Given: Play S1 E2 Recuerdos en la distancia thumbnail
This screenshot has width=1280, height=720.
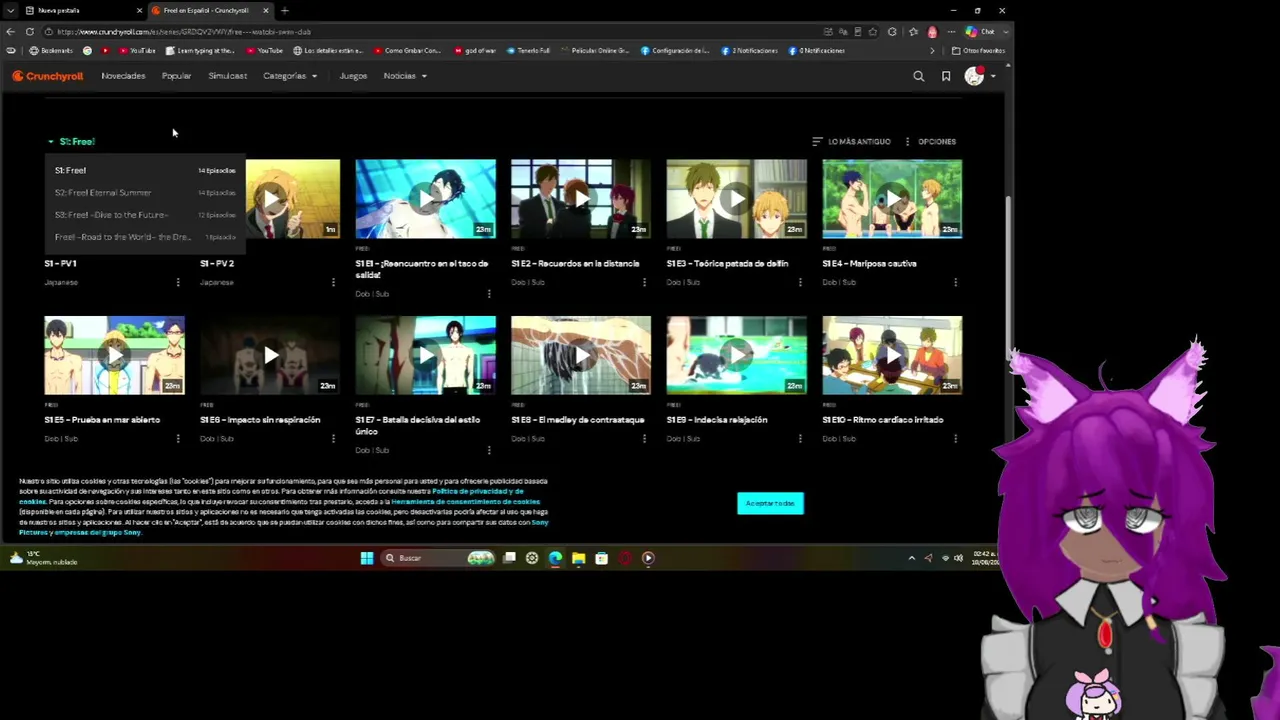Looking at the screenshot, I should click(x=581, y=199).
